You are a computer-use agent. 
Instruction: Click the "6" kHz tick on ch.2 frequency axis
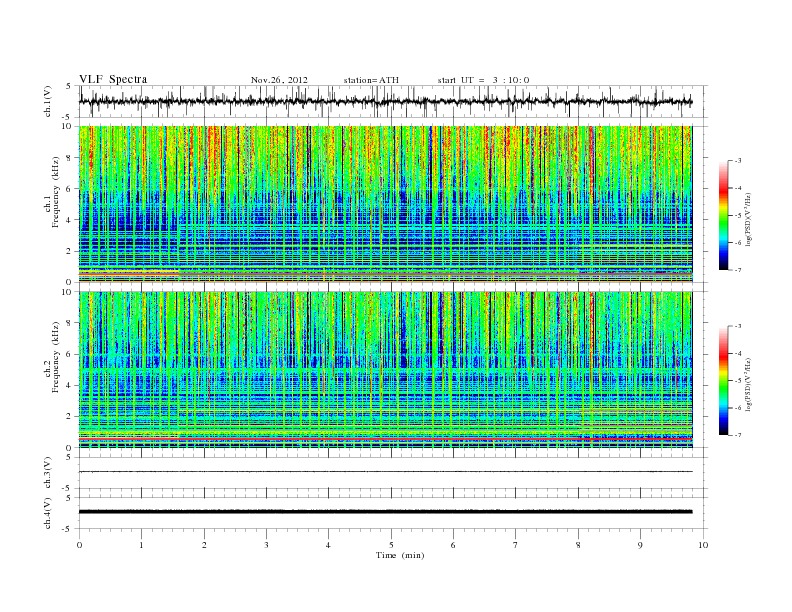tap(69, 354)
